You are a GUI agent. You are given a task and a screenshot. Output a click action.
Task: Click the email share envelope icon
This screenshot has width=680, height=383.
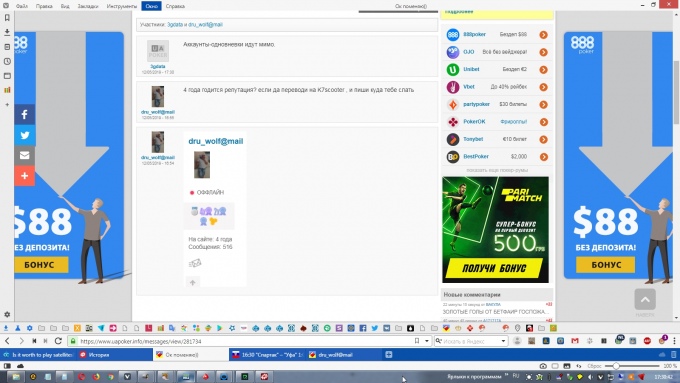pyautogui.click(x=25, y=155)
